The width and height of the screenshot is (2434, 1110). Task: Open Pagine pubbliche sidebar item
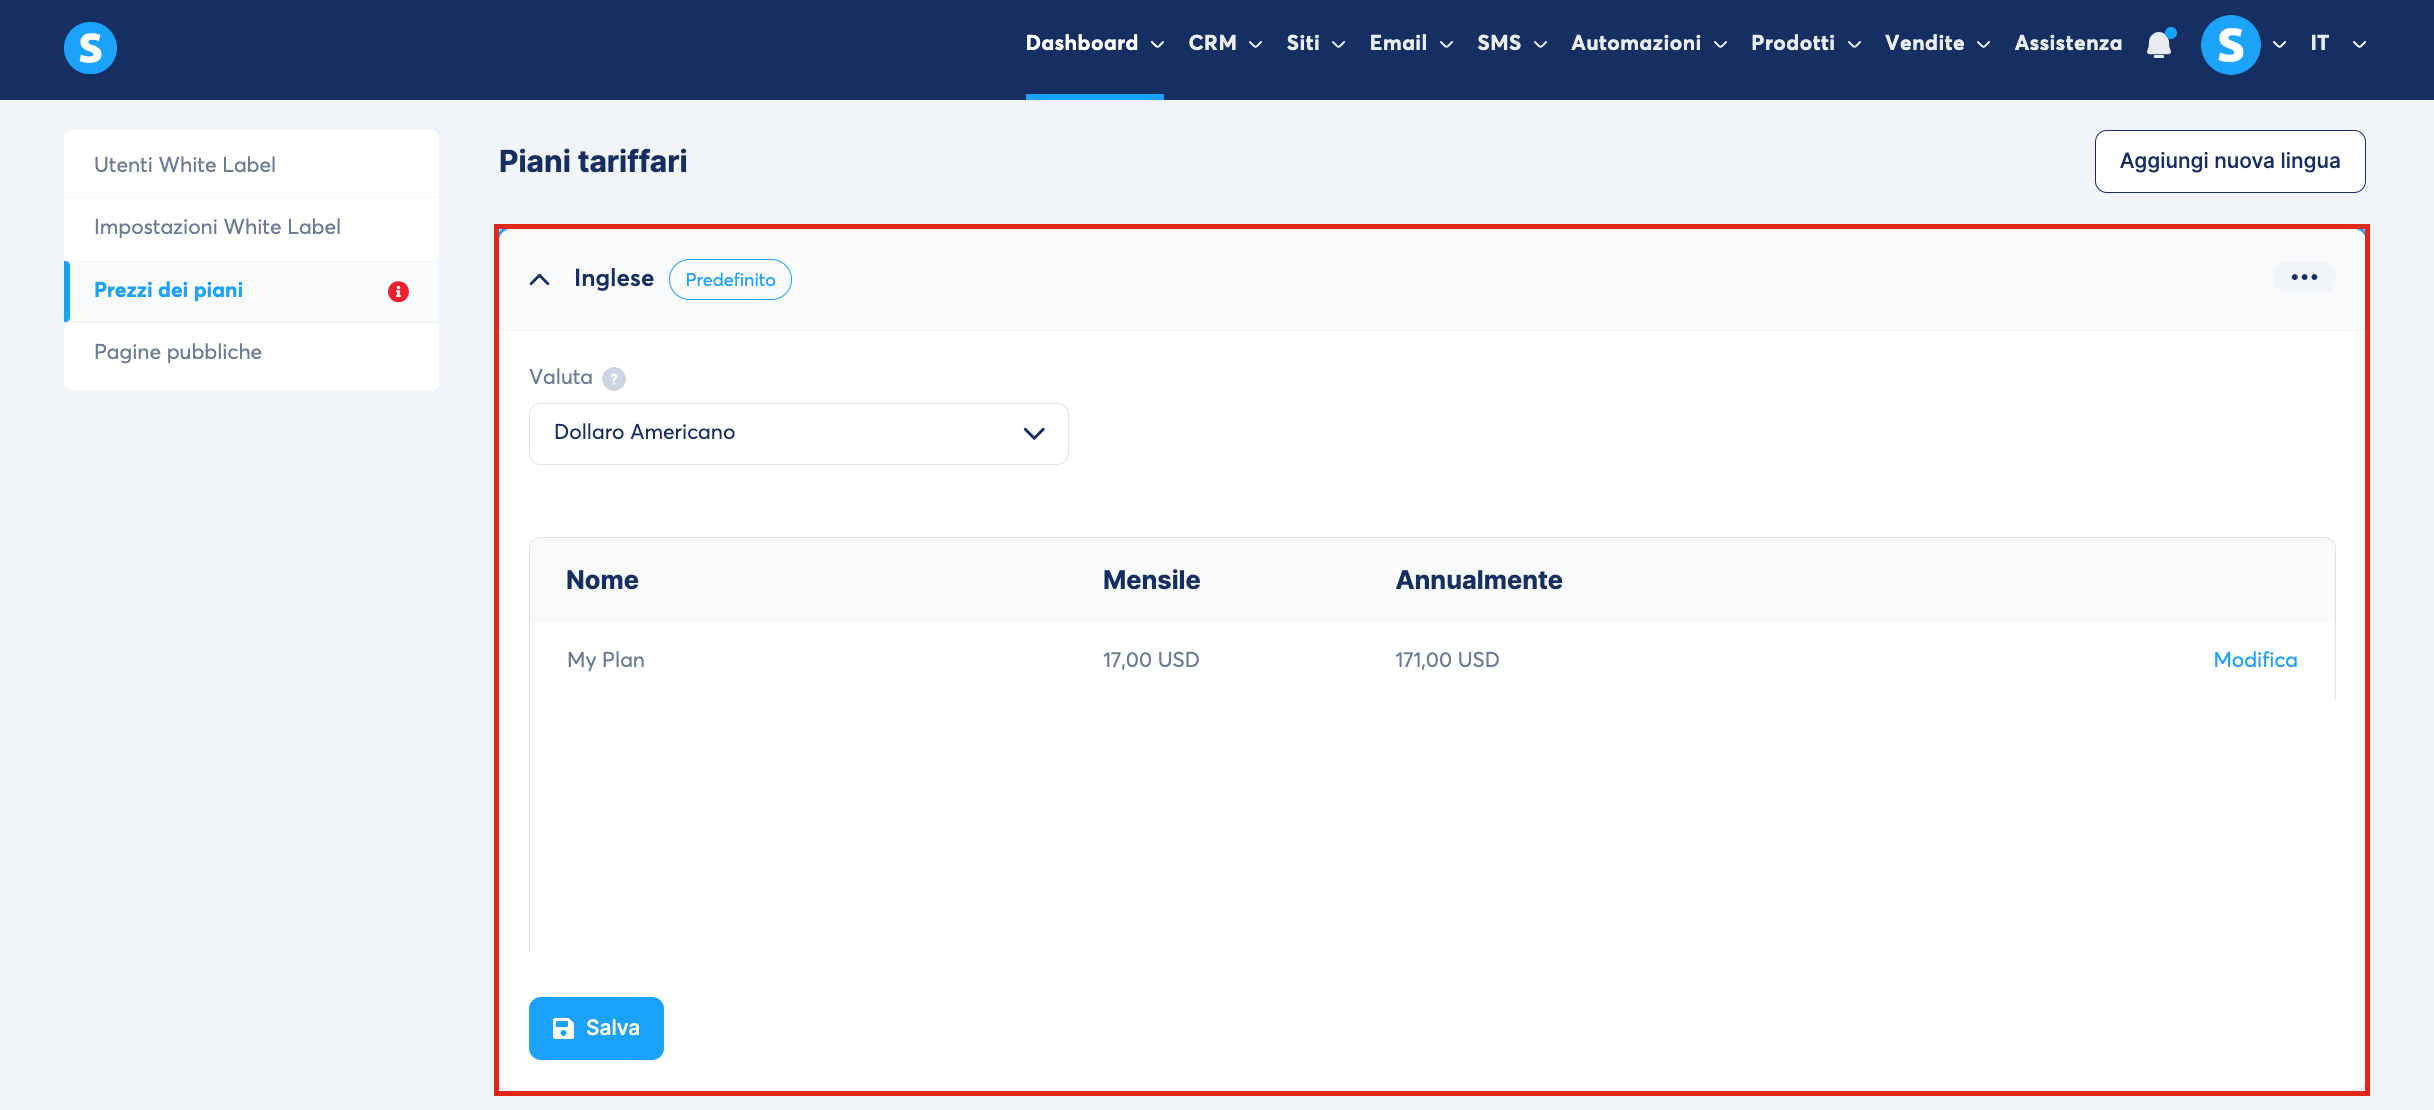(x=178, y=352)
